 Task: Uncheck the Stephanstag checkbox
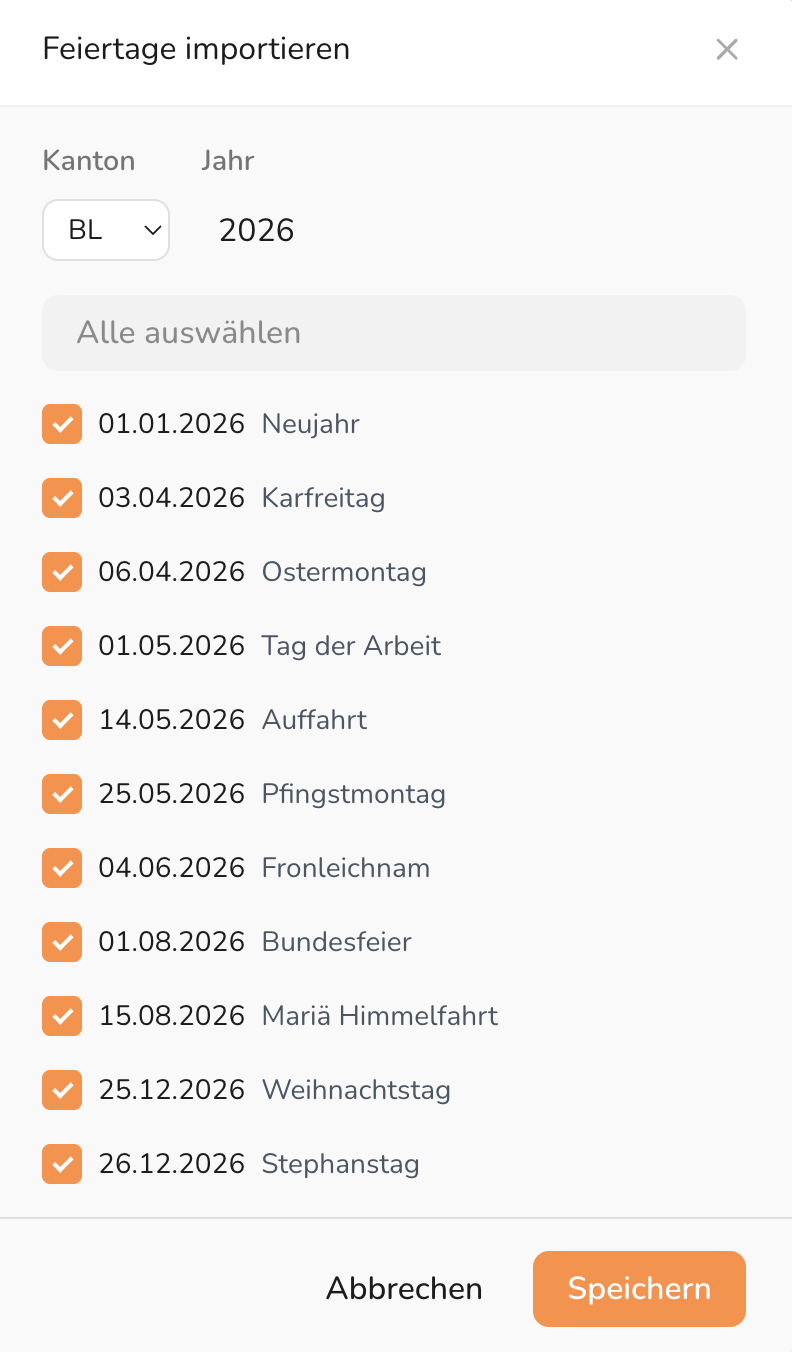62,1164
